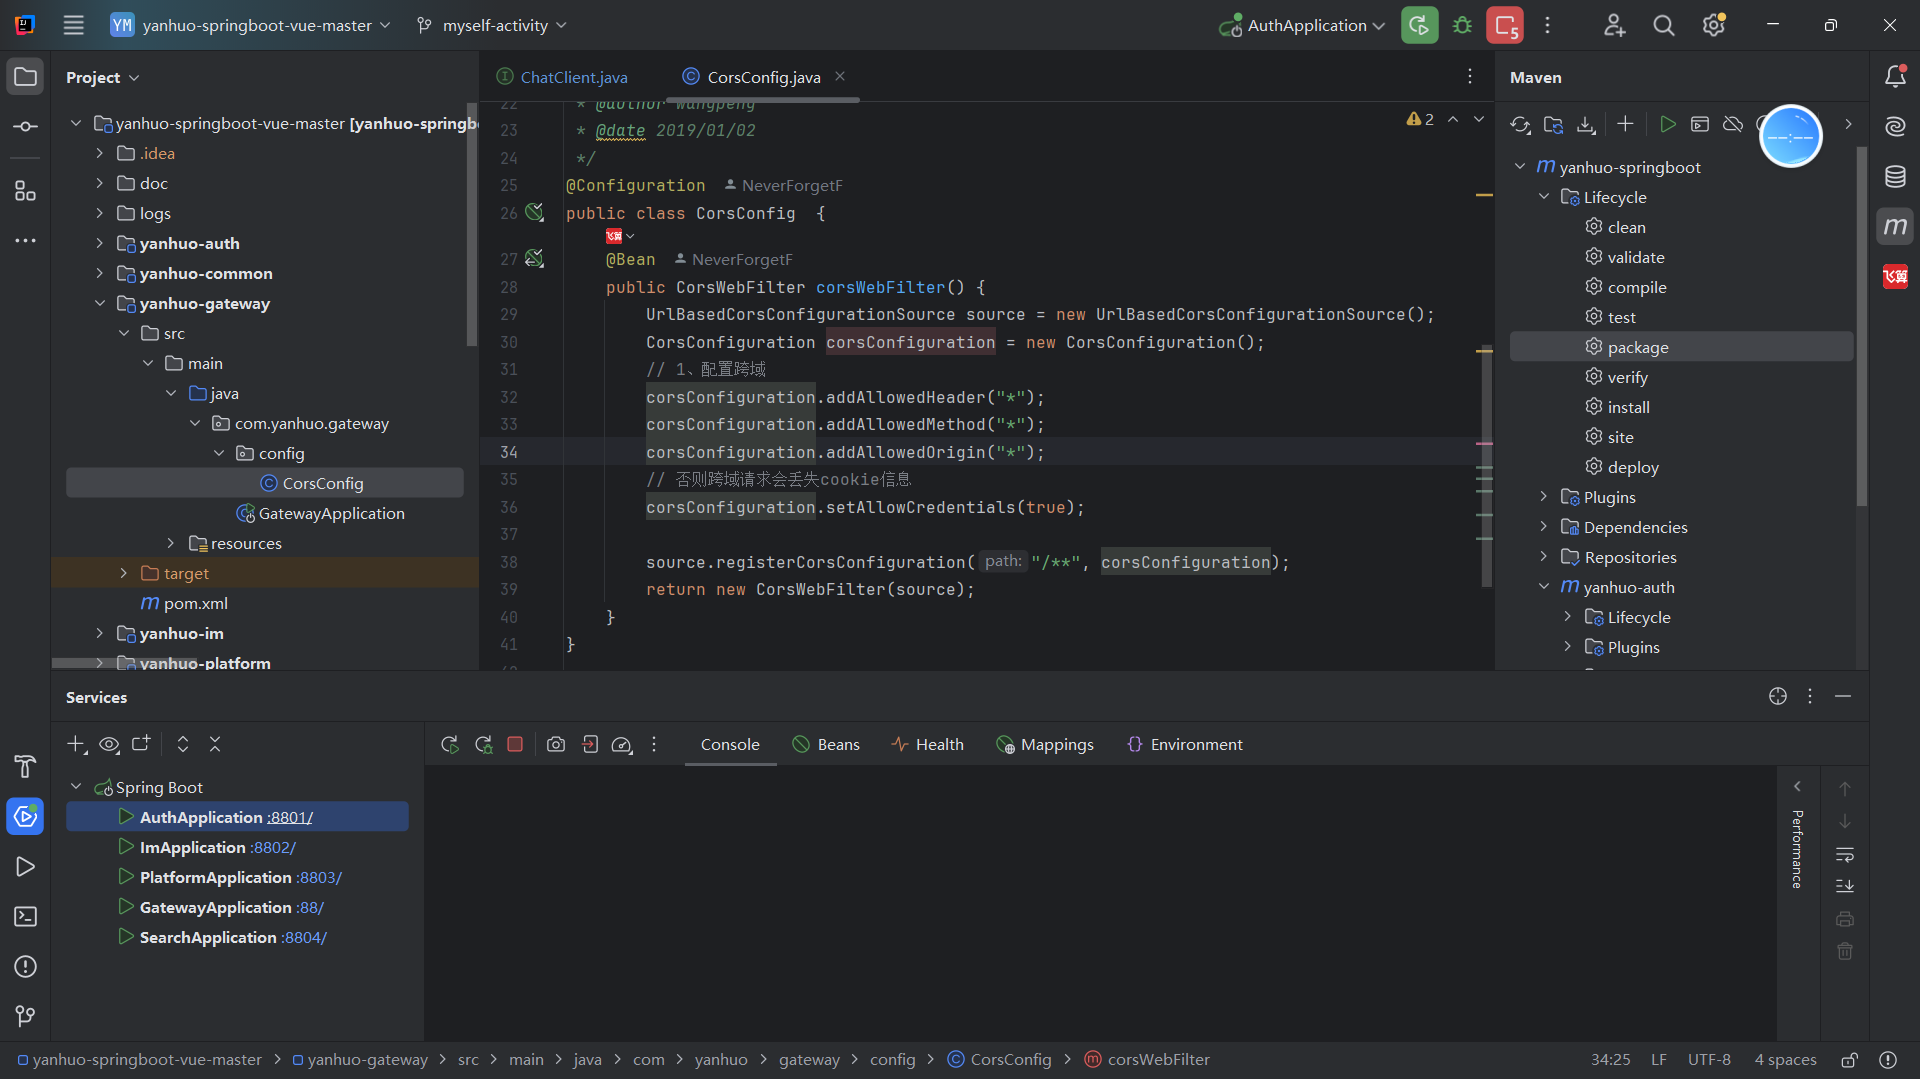The height and width of the screenshot is (1079, 1920).
Task: Switch to the Beans tab
Action: pyautogui.click(x=826, y=745)
